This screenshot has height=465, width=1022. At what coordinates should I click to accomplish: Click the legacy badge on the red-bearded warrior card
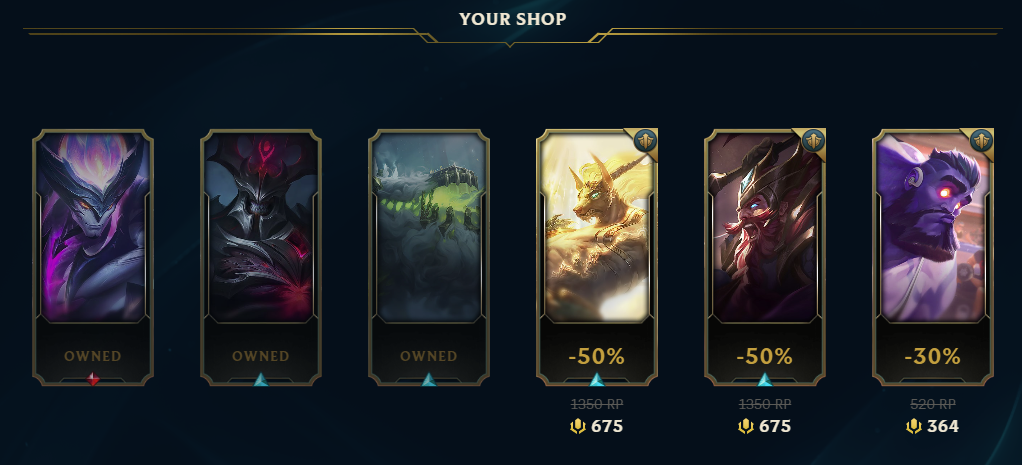[x=813, y=140]
